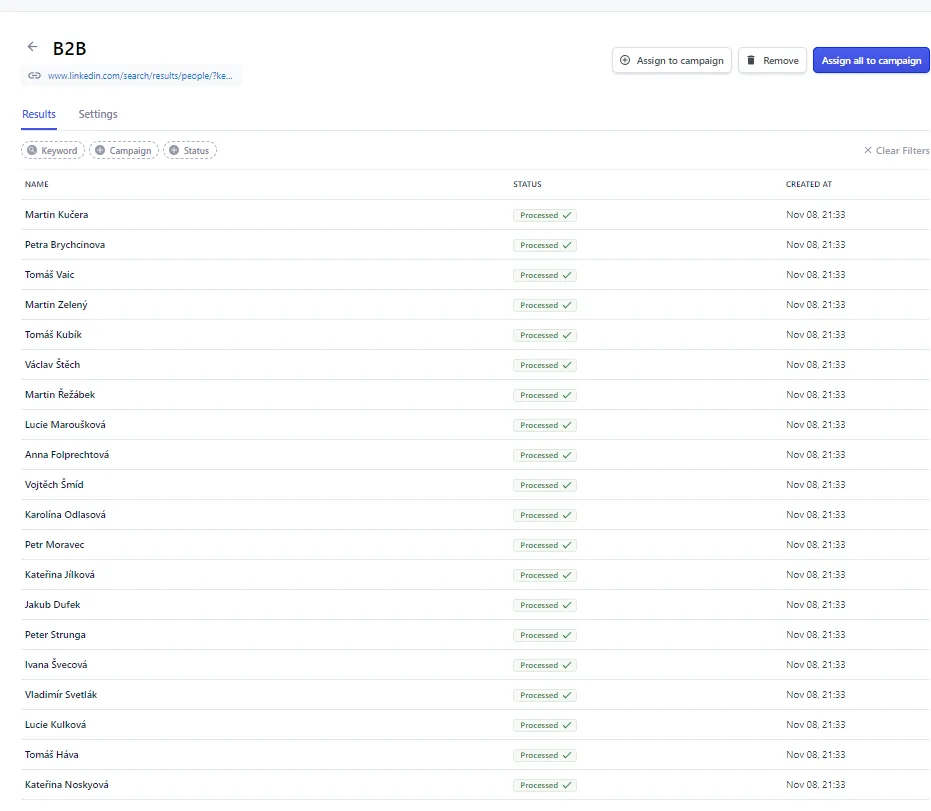Click the checkmark in Vojtěch Šmíd's status
Image resolution: width=931 pixels, height=811 pixels.
[x=567, y=485]
